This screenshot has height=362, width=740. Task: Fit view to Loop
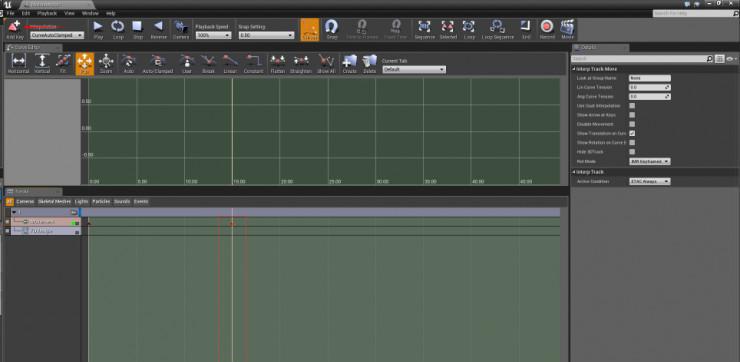pyautogui.click(x=469, y=26)
